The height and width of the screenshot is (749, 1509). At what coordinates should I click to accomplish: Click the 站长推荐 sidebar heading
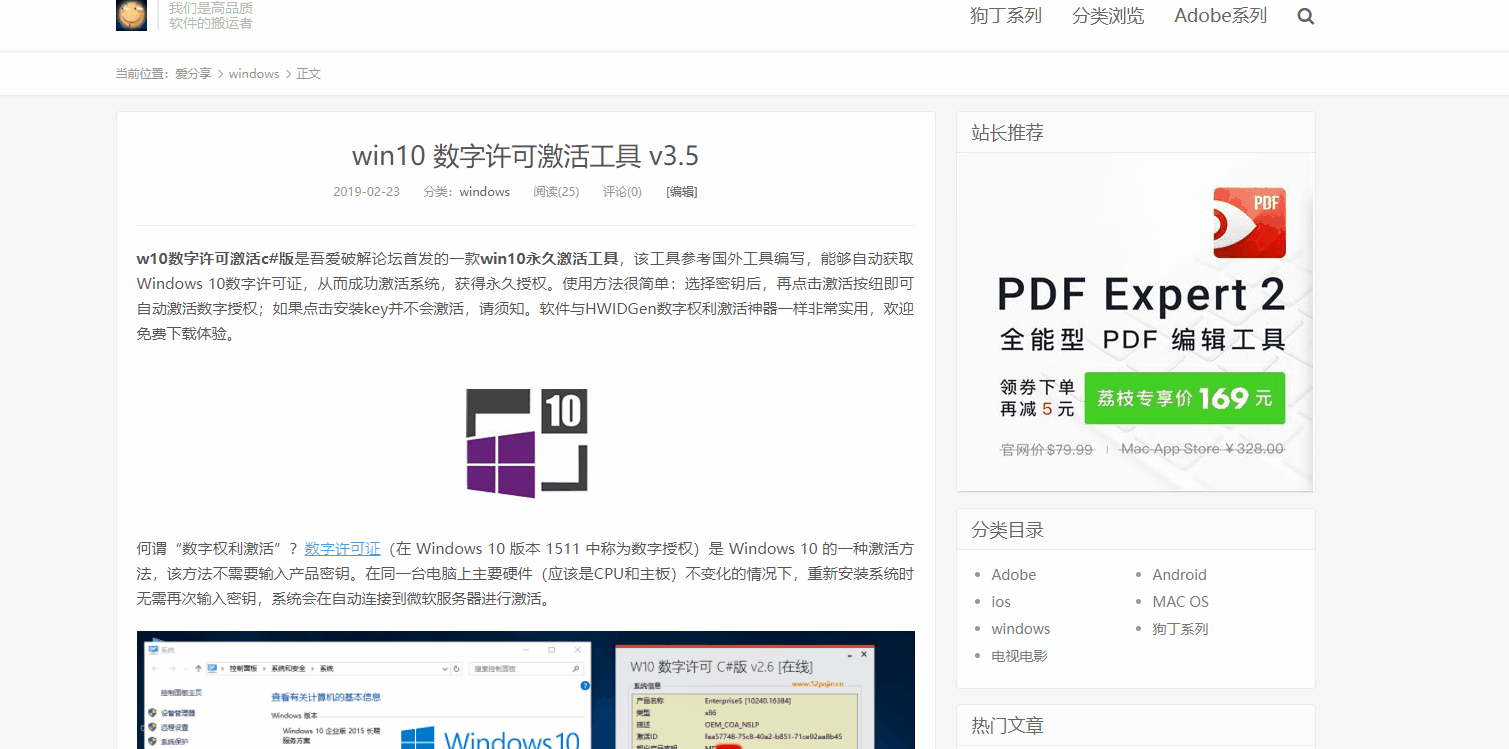click(x=1007, y=133)
